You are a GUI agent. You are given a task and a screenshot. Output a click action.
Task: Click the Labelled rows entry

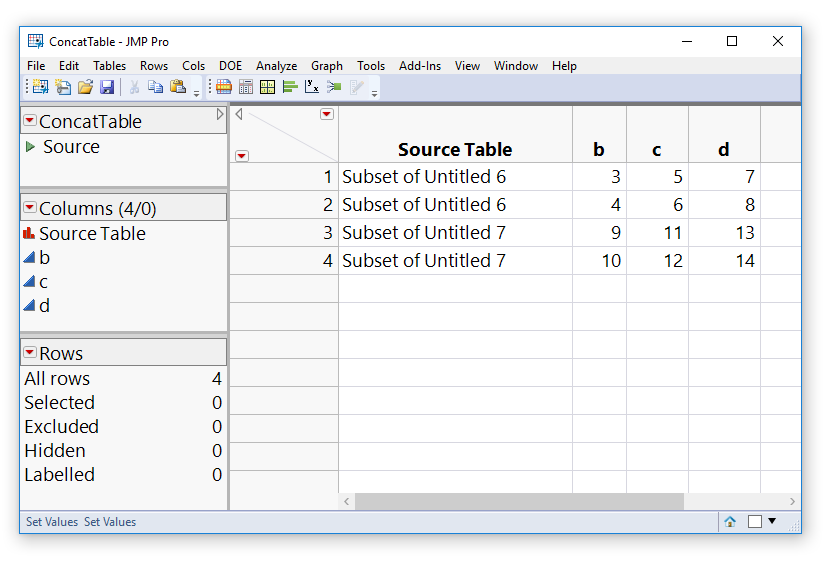pyautogui.click(x=123, y=474)
